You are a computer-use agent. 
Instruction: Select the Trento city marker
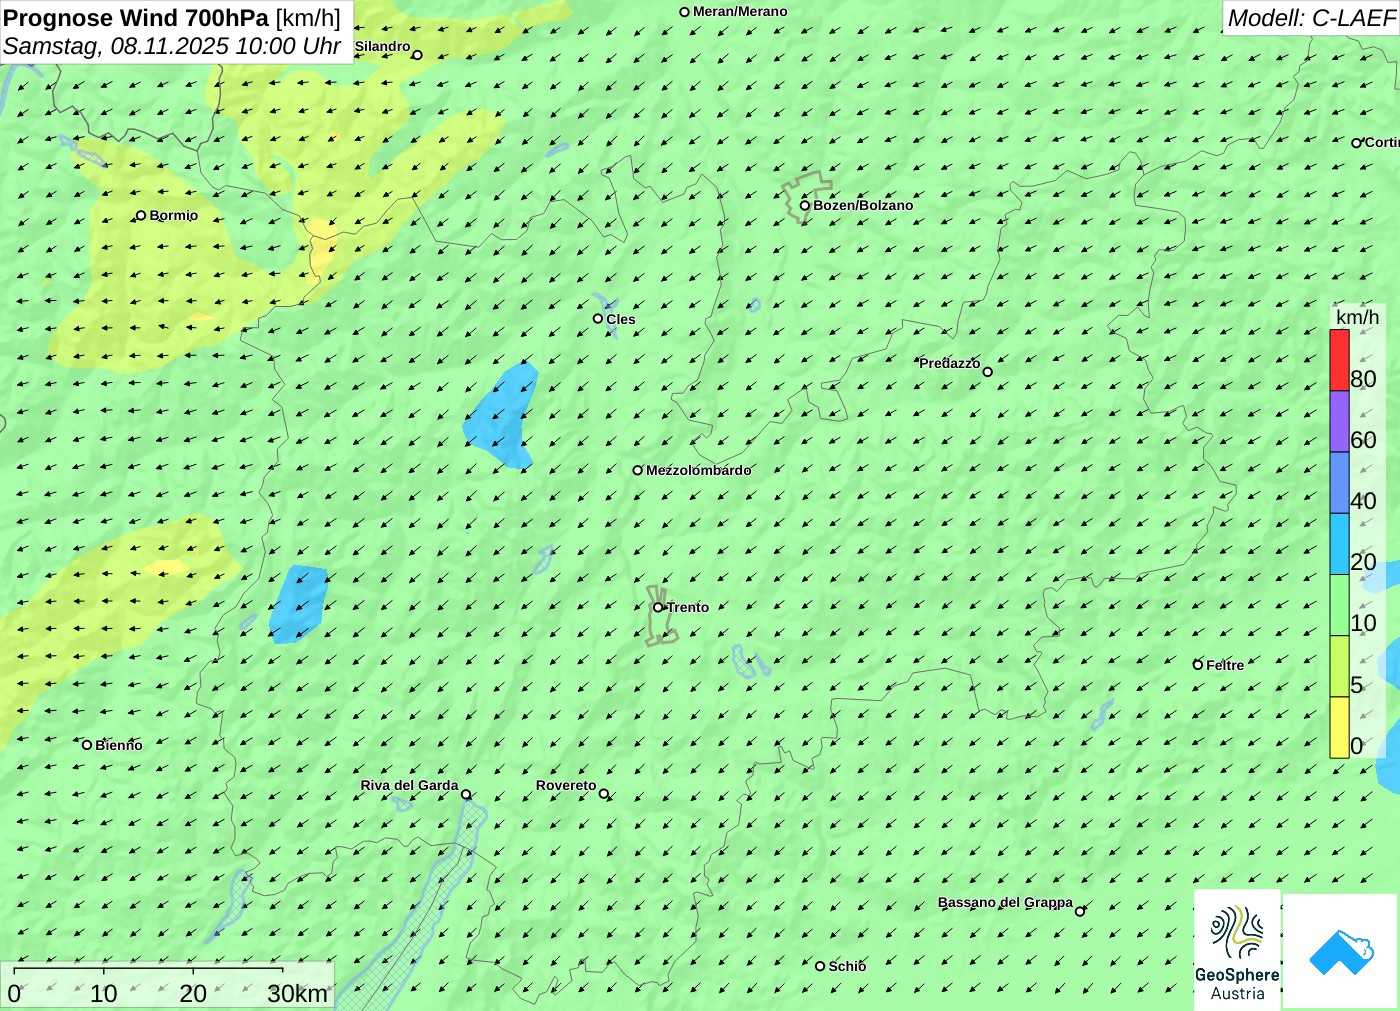[658, 607]
